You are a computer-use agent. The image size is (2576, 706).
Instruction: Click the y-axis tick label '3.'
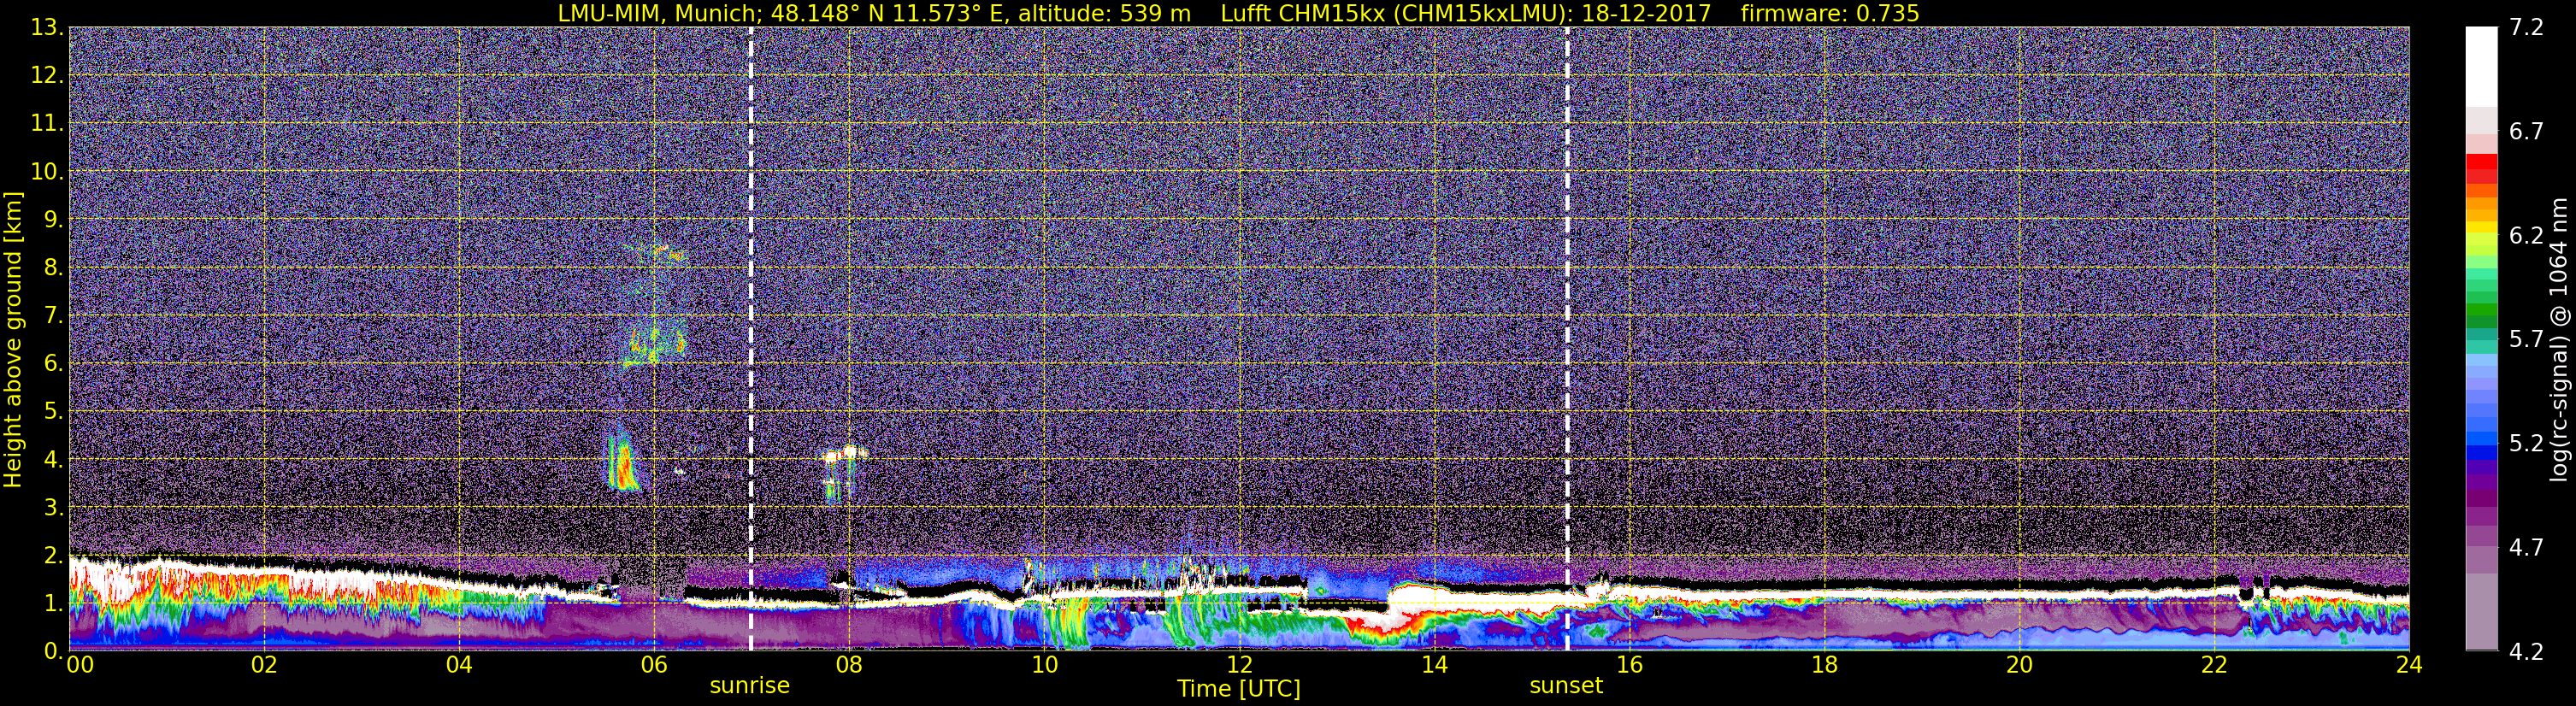tap(53, 507)
